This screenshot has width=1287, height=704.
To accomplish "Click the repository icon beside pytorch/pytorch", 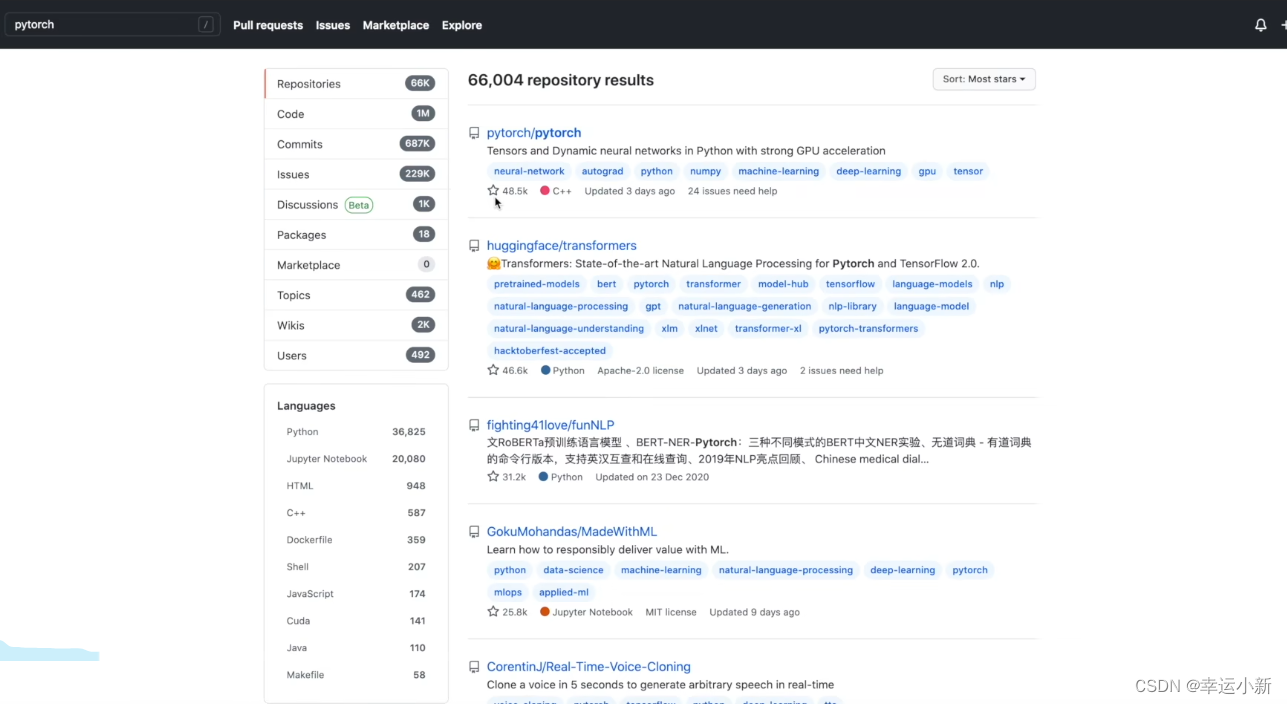I will 474,133.
